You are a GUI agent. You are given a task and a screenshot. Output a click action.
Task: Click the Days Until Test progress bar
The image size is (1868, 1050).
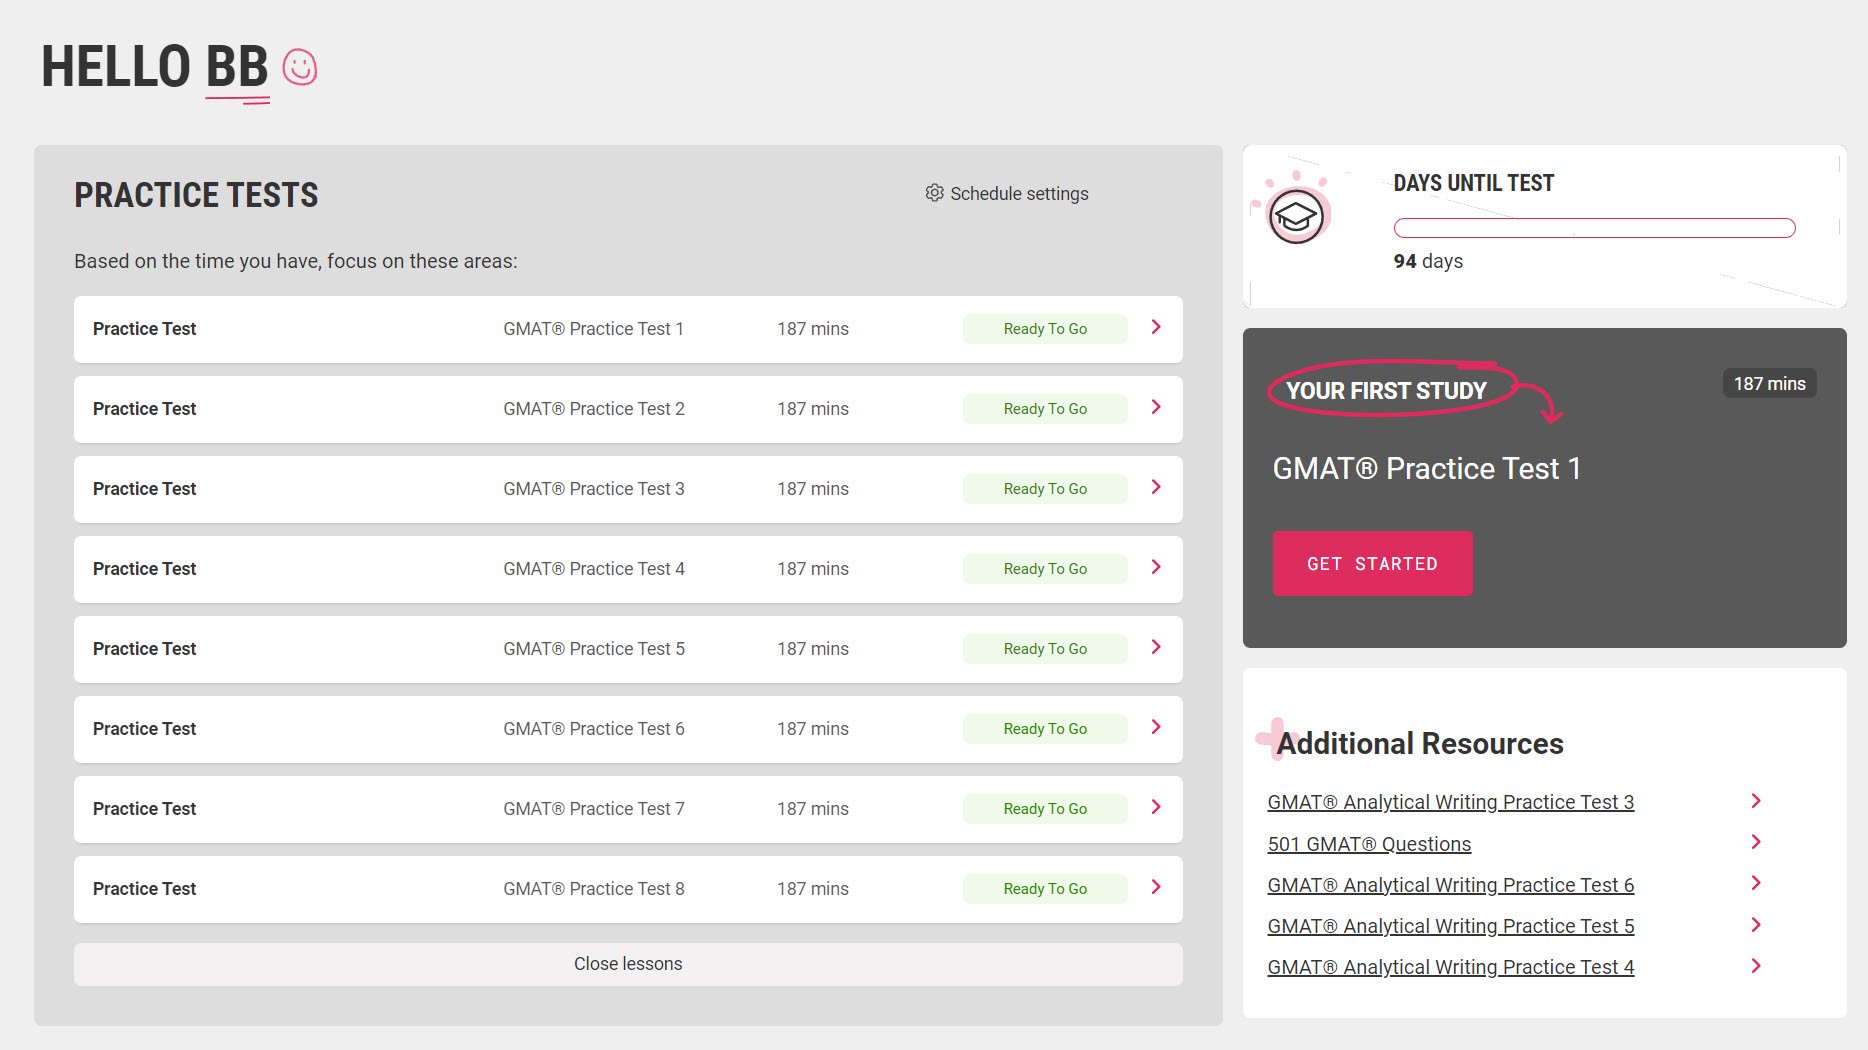(x=1594, y=228)
